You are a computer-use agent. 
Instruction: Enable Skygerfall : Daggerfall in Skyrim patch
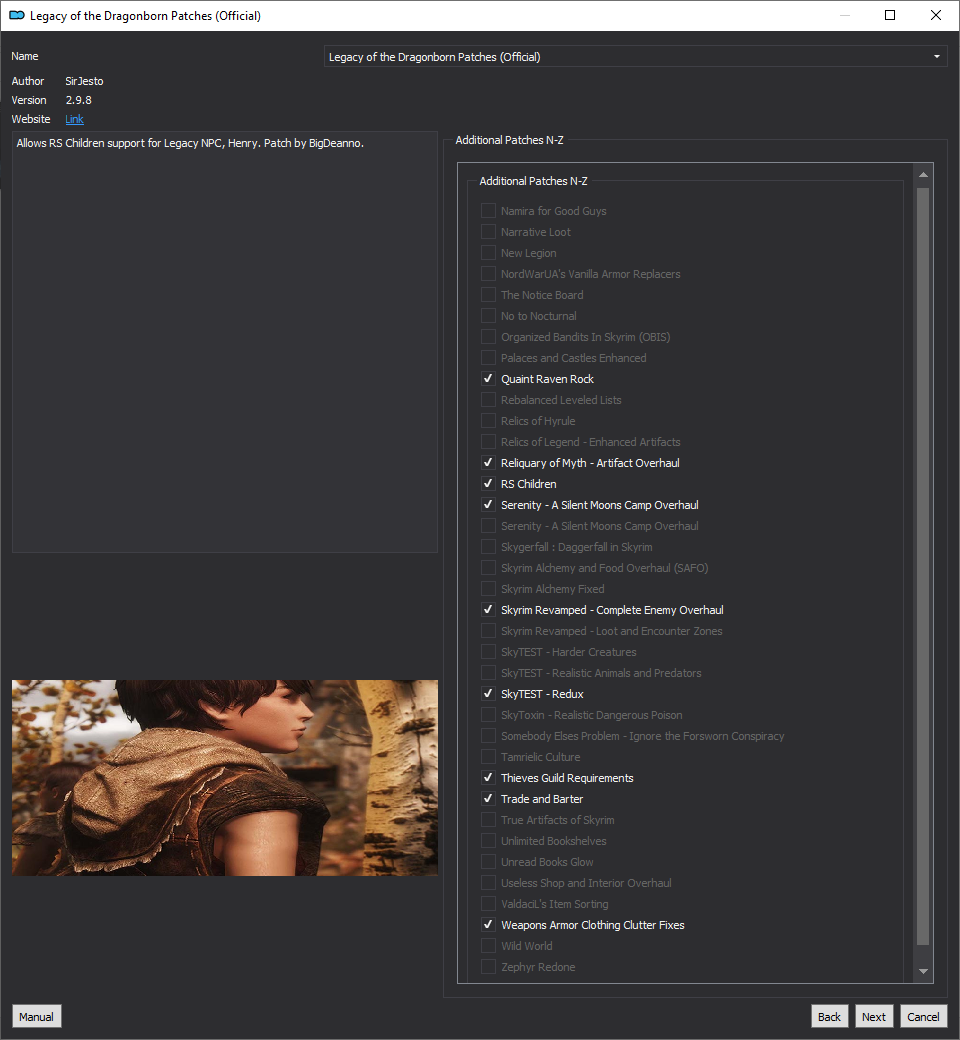click(x=488, y=547)
